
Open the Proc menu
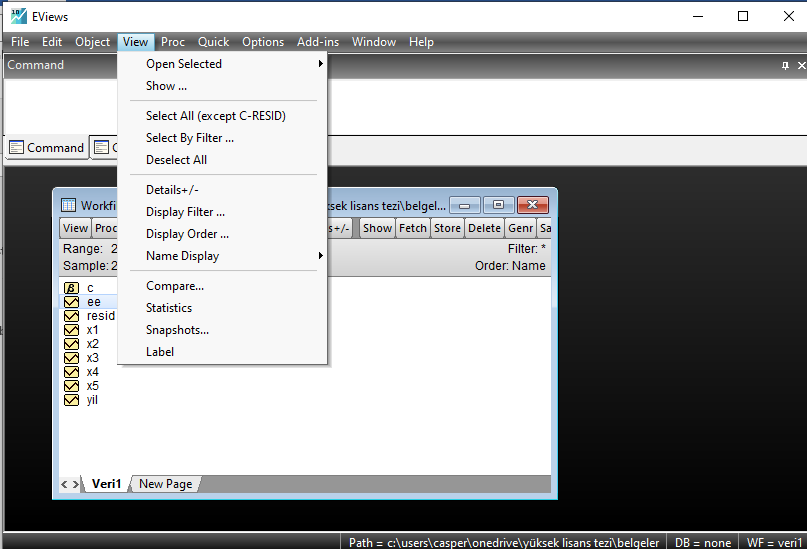click(173, 42)
